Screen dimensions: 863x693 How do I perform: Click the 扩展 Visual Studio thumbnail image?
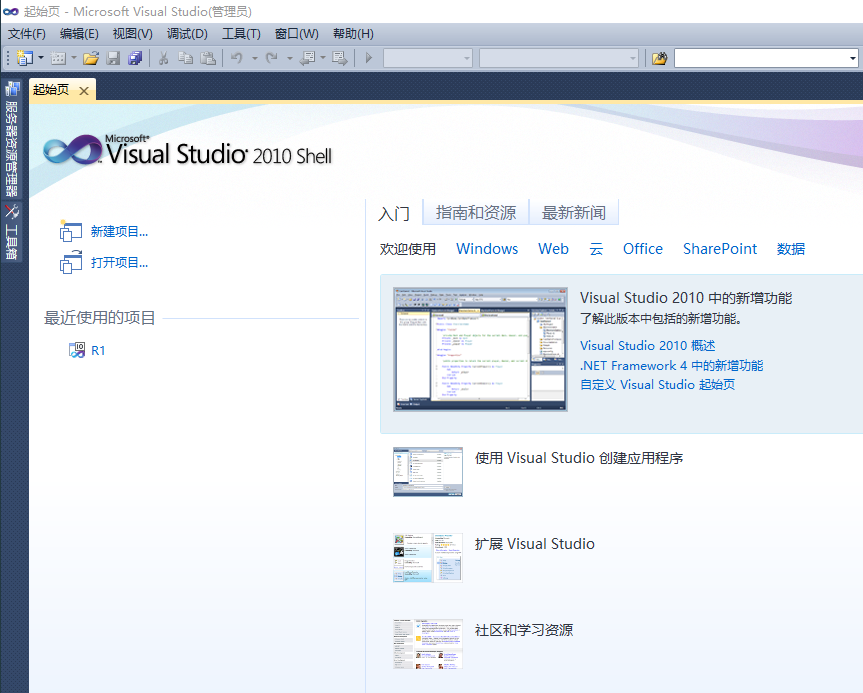coord(428,558)
